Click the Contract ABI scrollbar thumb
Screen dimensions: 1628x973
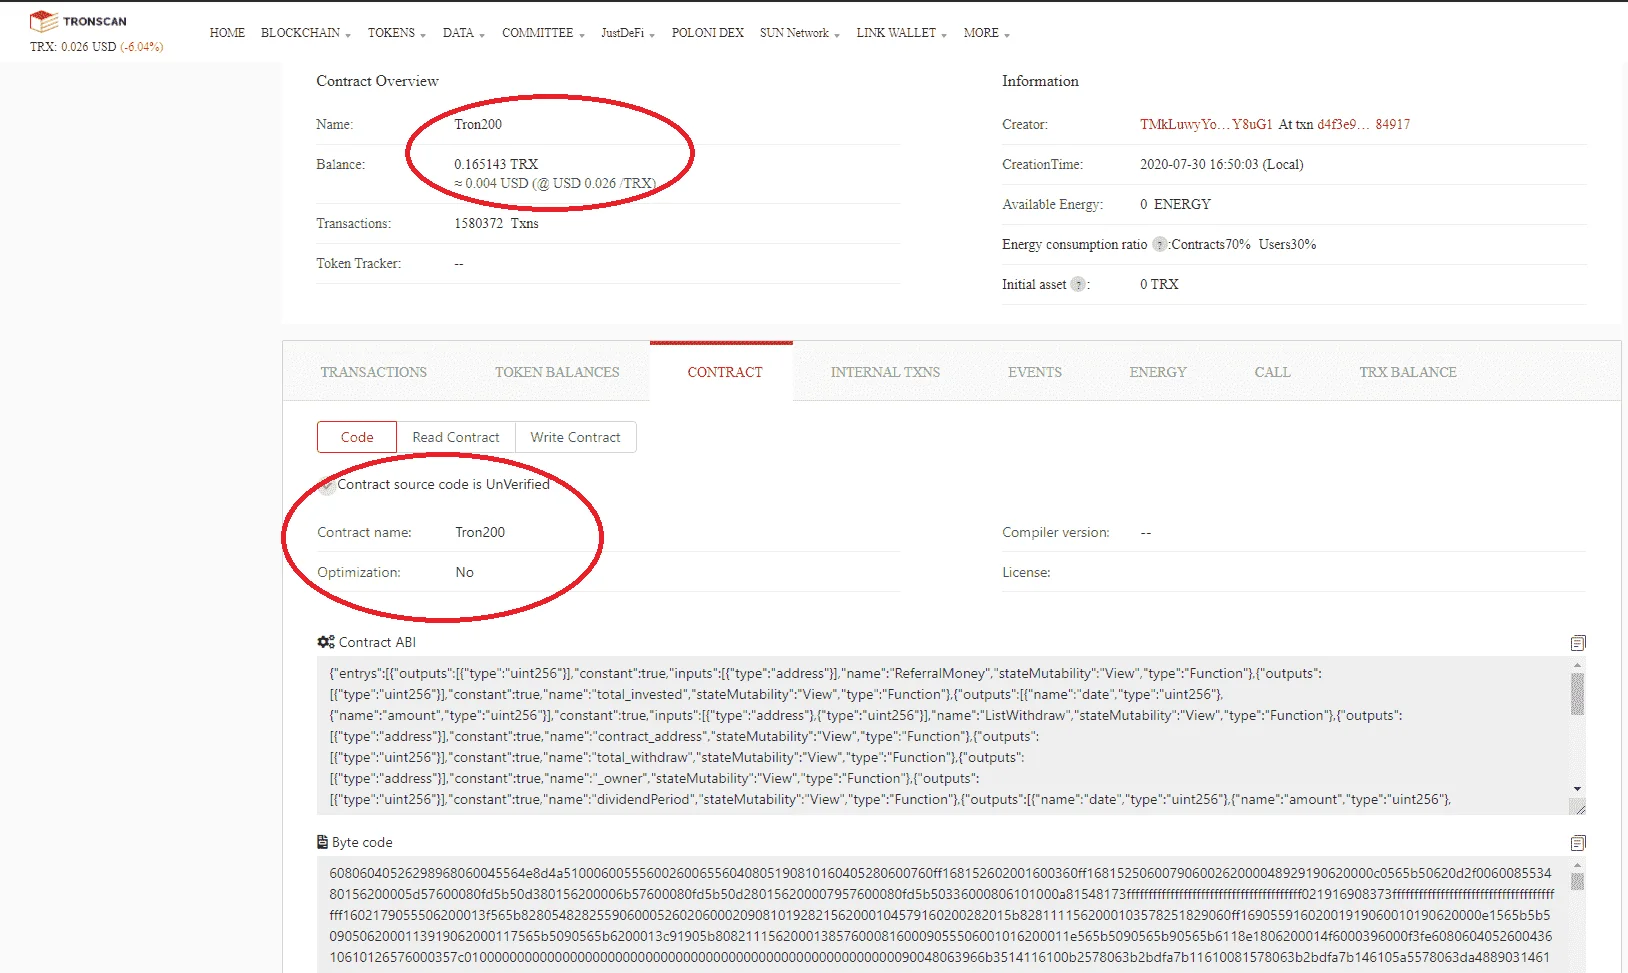coord(1577,694)
